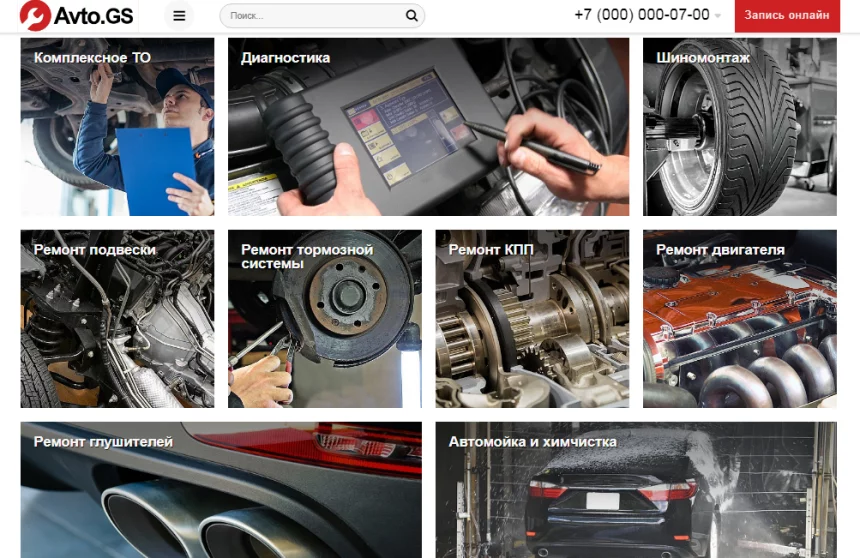The image size is (860, 558).
Task: Click the Avto.GS site name text
Action: point(94,16)
